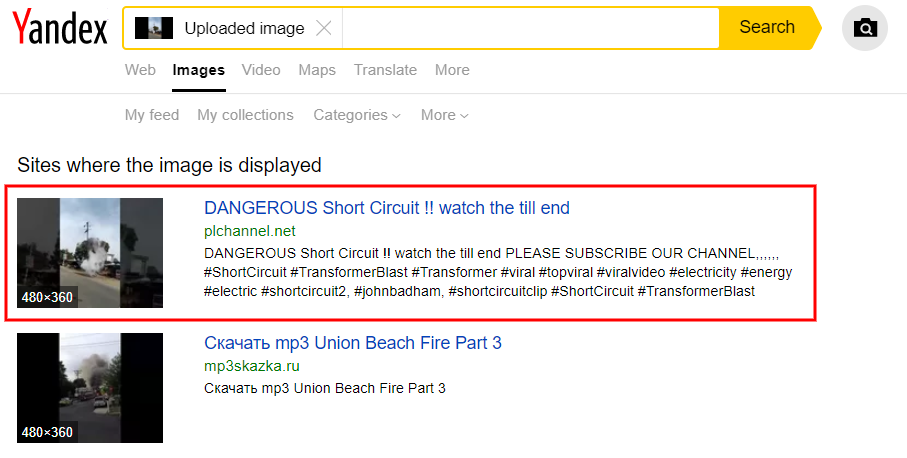Switch to the Video tab
Screen dimensions: 907x458
[261, 70]
